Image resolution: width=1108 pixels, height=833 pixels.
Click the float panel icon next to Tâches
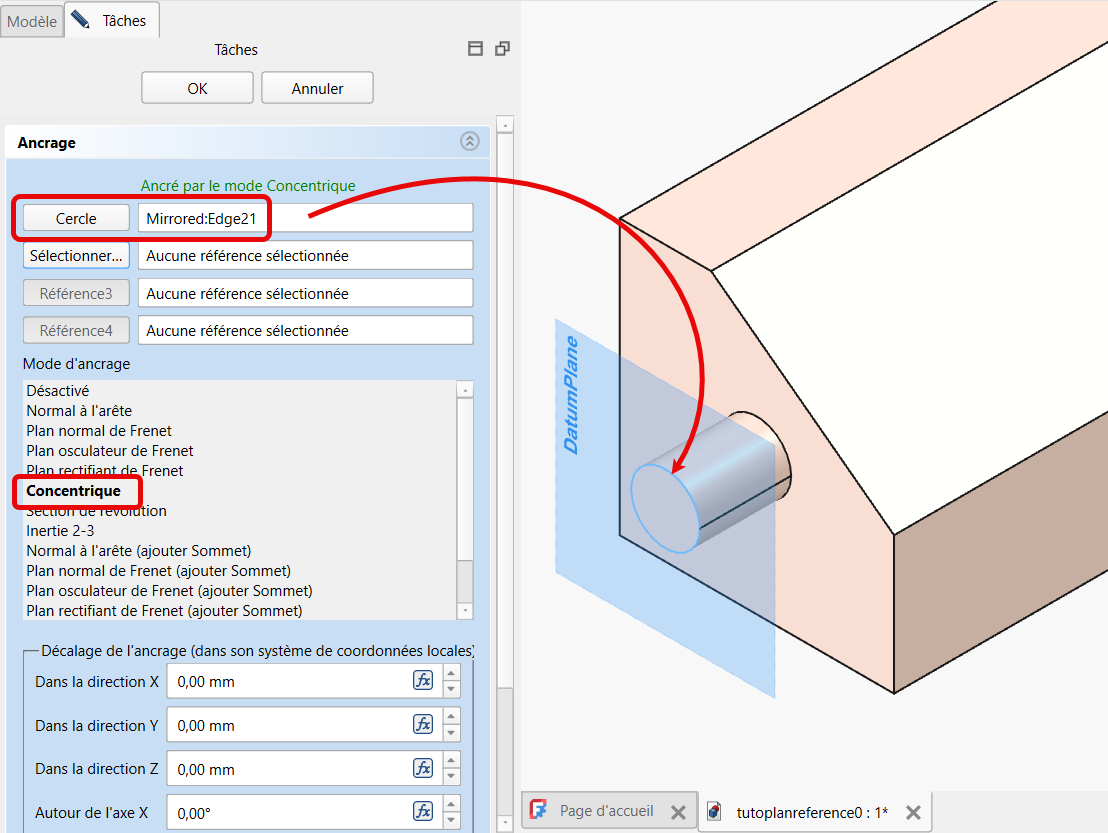(502, 49)
